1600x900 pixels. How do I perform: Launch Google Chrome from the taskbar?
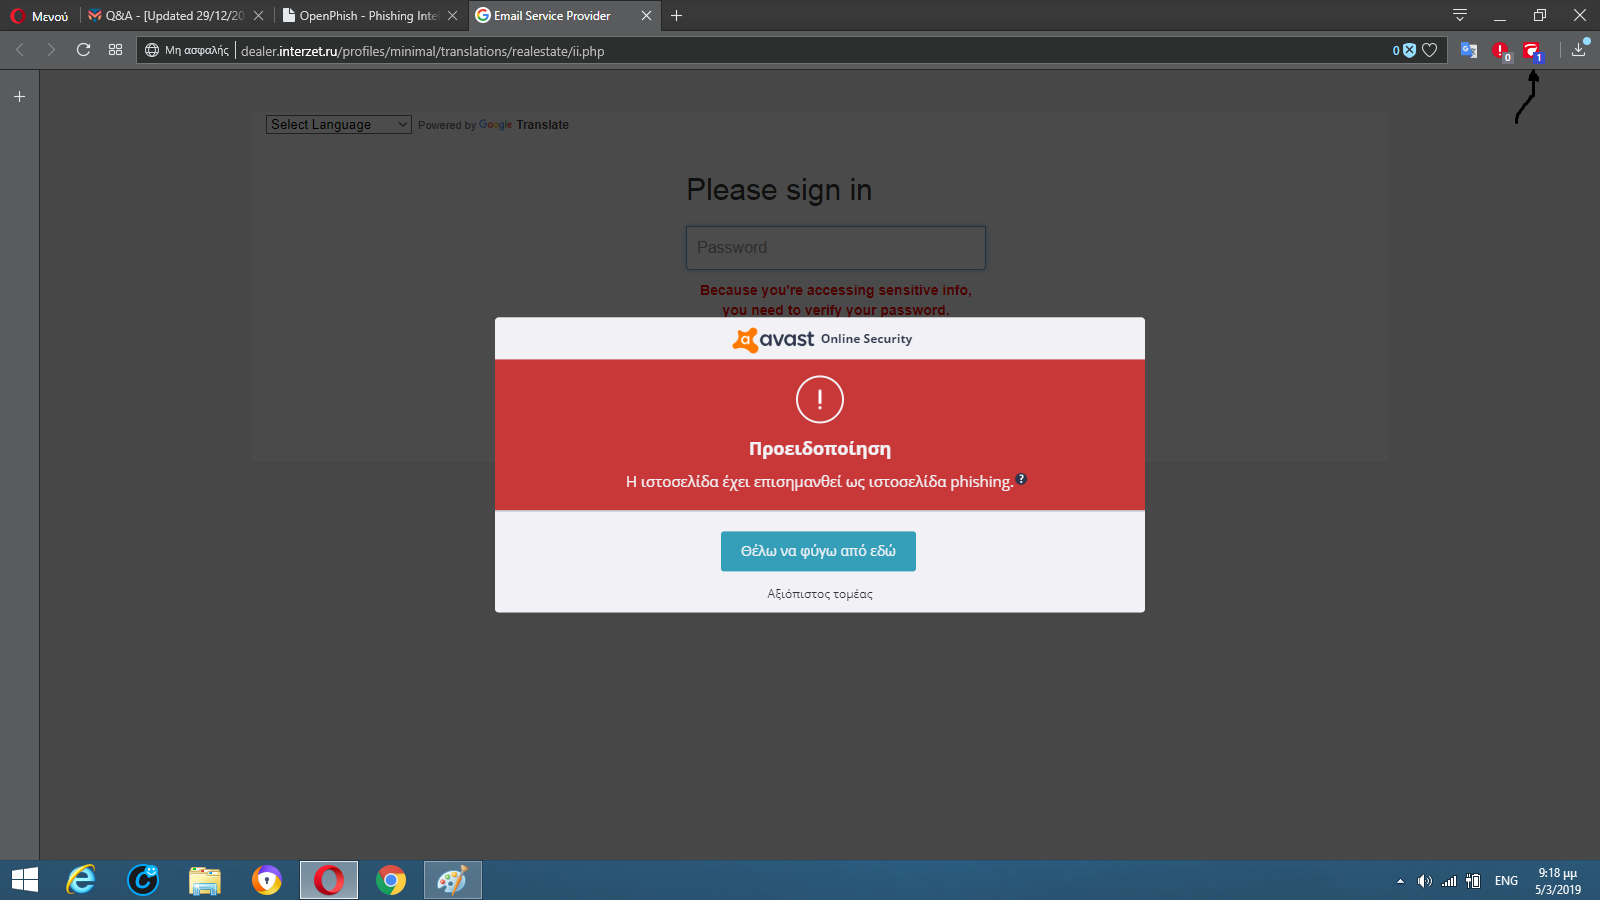[x=391, y=880]
